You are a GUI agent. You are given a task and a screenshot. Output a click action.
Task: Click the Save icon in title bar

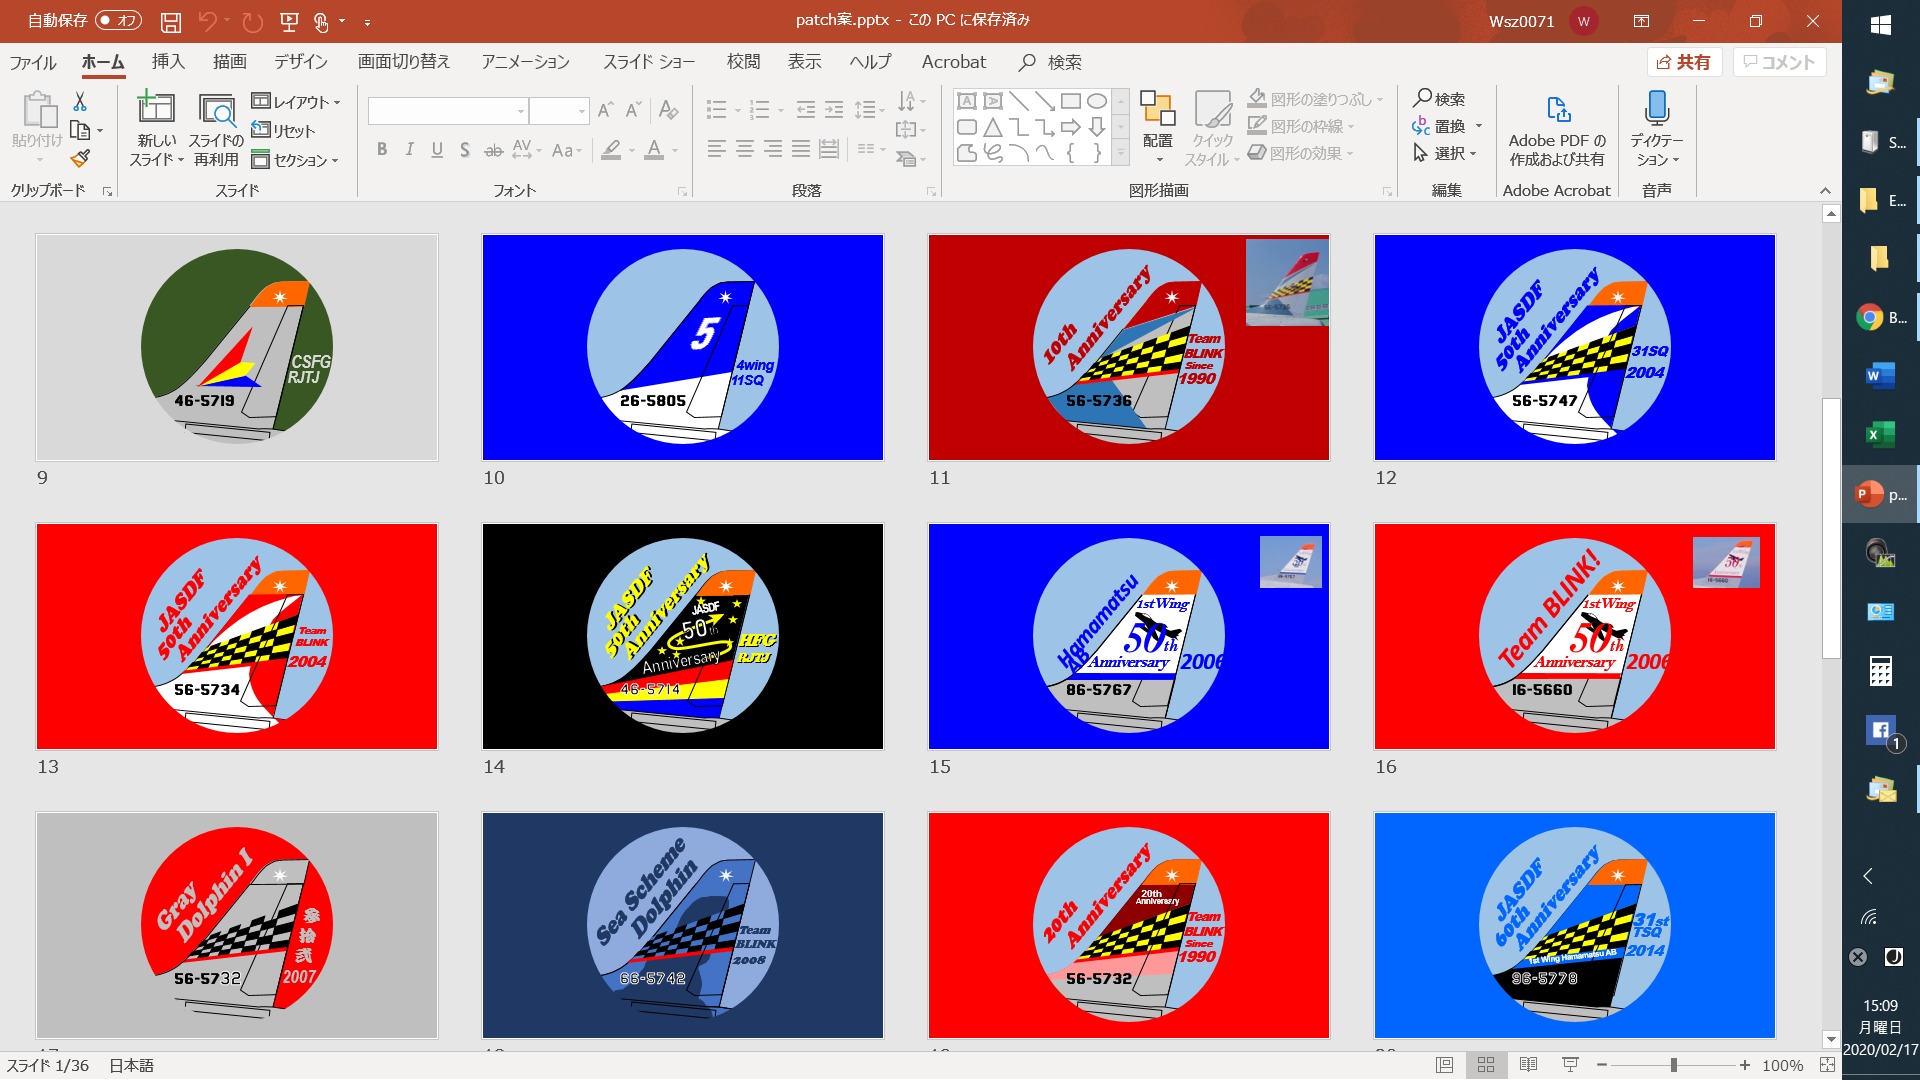[x=171, y=21]
